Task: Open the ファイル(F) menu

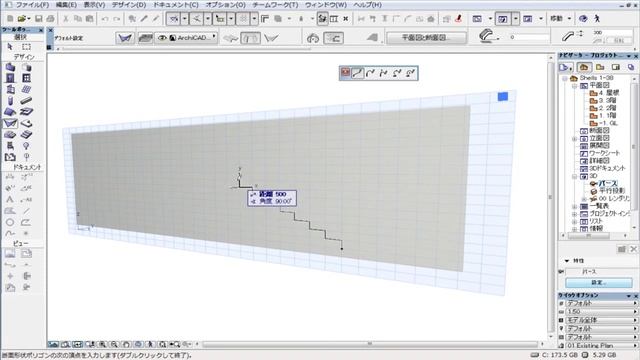Action: point(32,5)
